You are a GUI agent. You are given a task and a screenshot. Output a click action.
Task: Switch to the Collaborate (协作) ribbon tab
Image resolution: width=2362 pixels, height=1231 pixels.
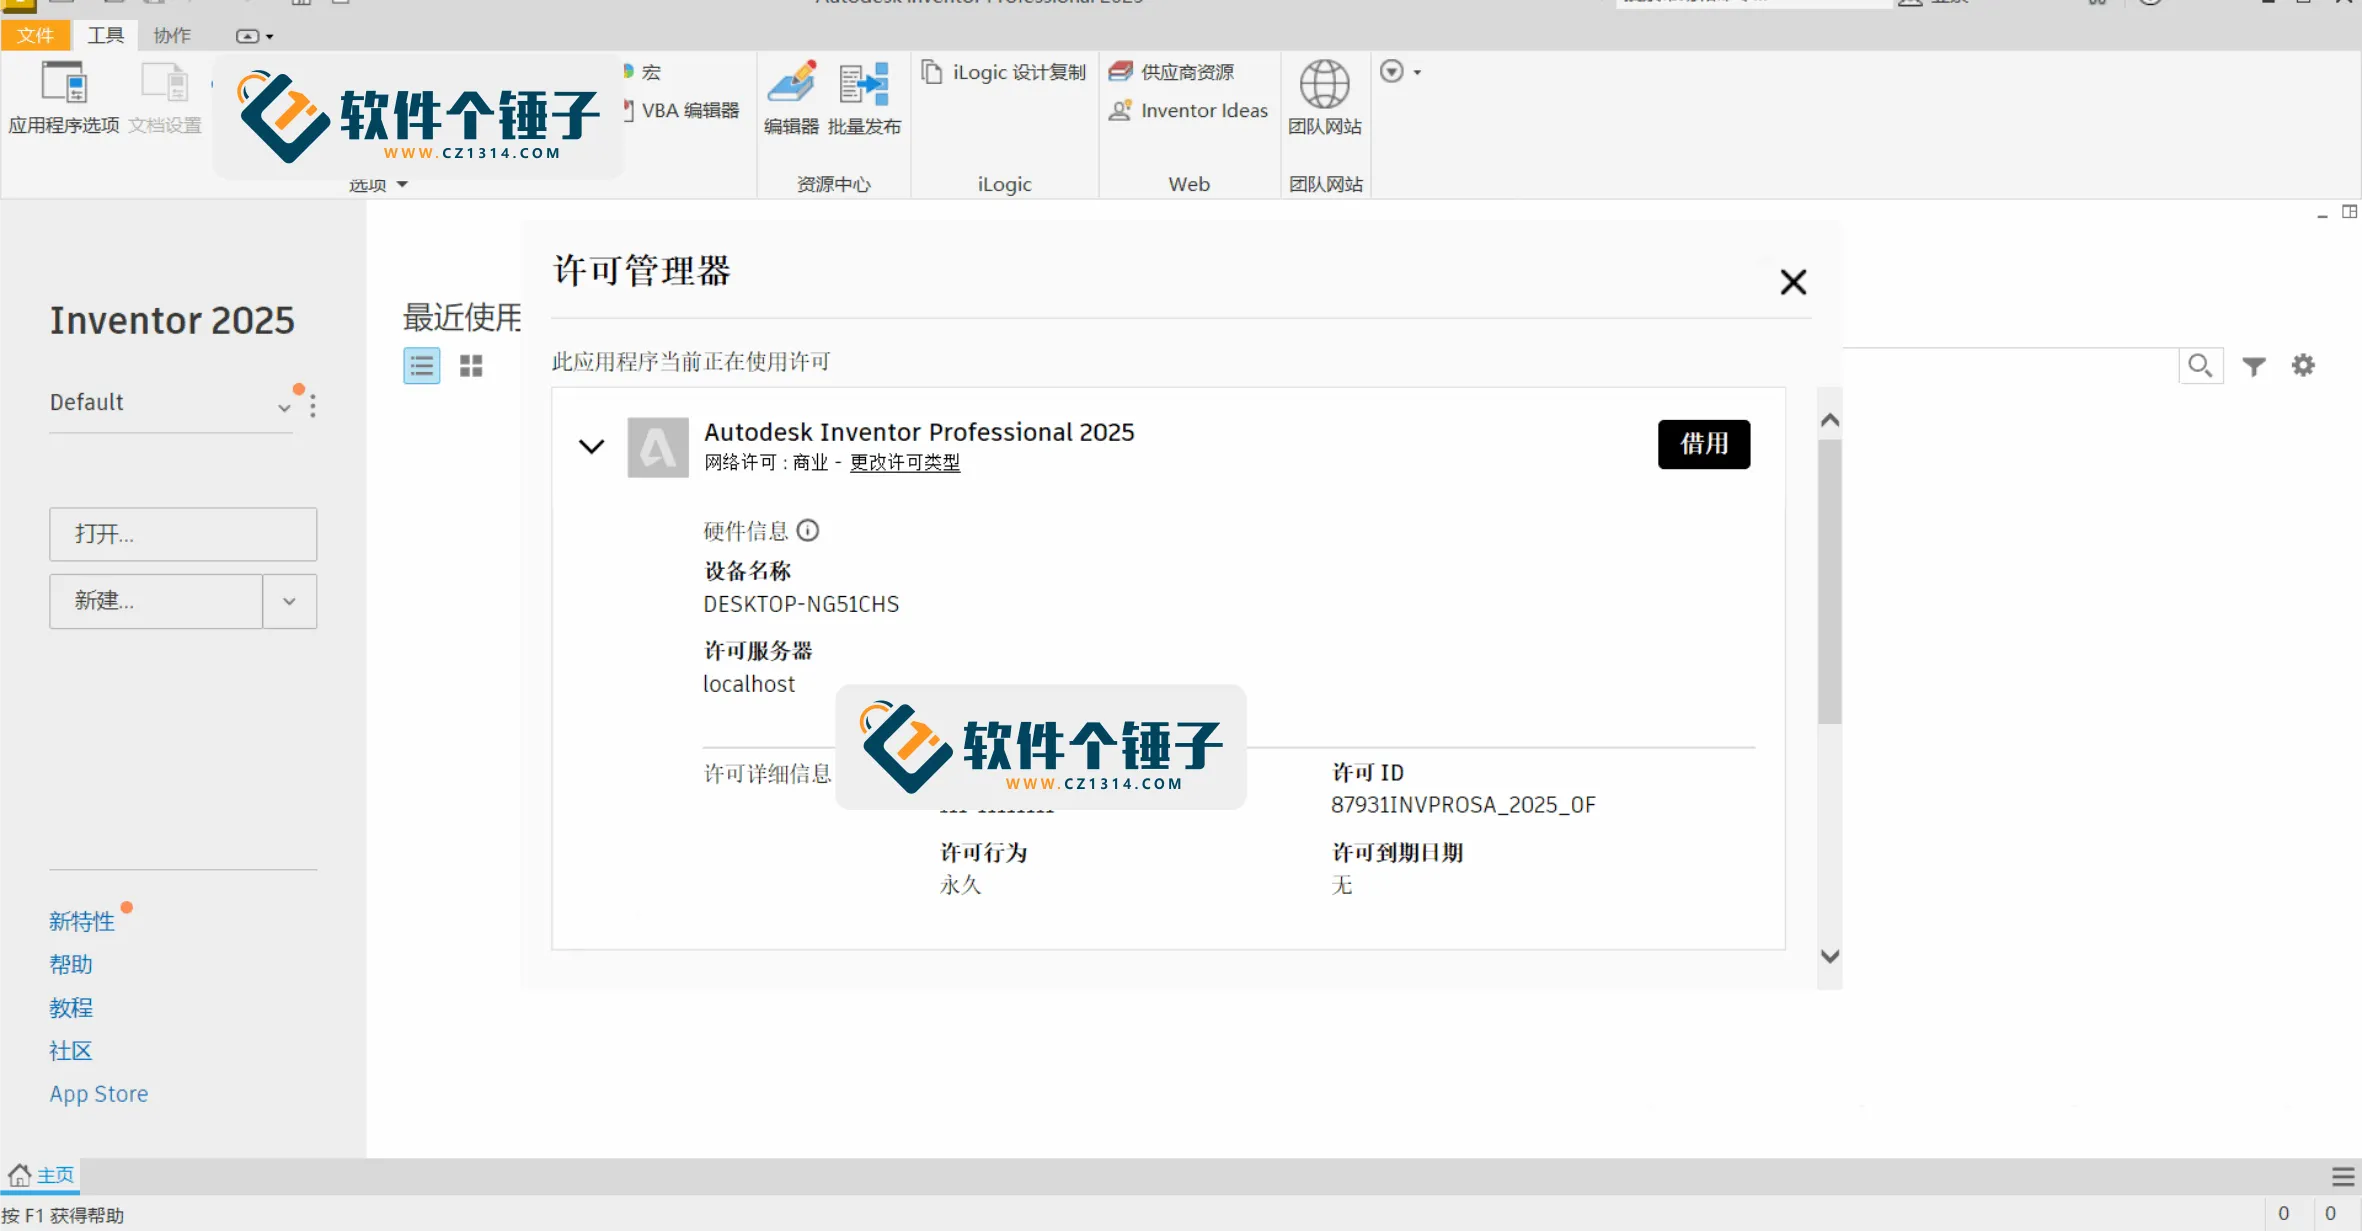172,35
